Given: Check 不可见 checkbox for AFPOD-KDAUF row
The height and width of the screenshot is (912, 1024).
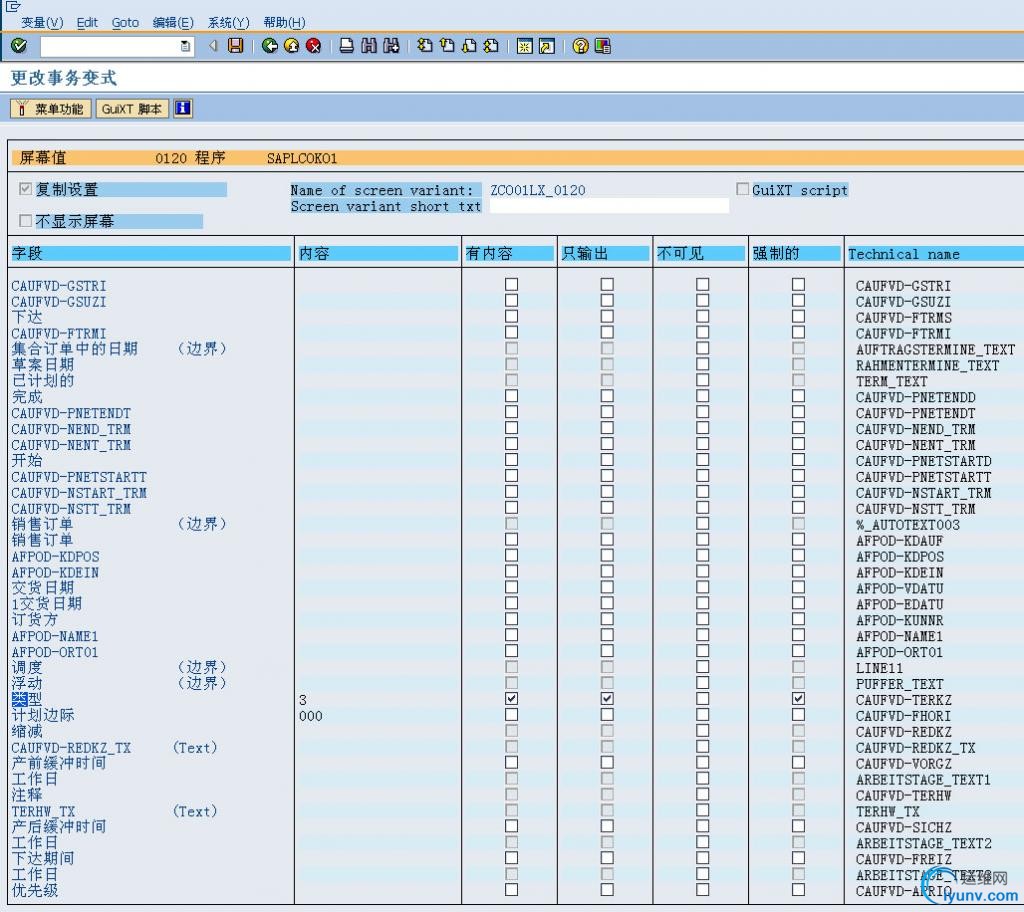Looking at the screenshot, I should (x=703, y=539).
